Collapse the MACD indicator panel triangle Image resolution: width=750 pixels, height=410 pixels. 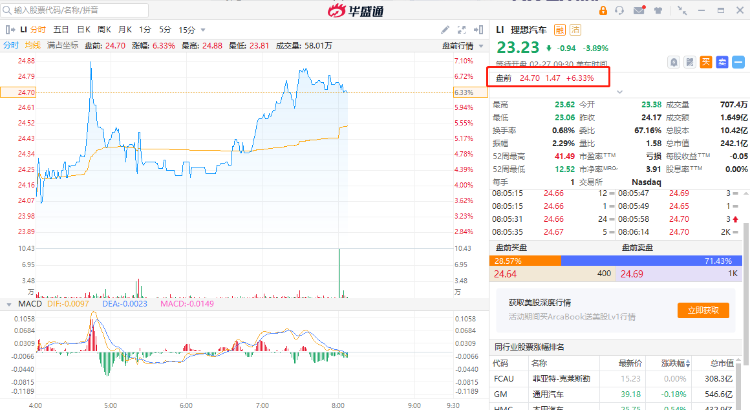point(9,304)
